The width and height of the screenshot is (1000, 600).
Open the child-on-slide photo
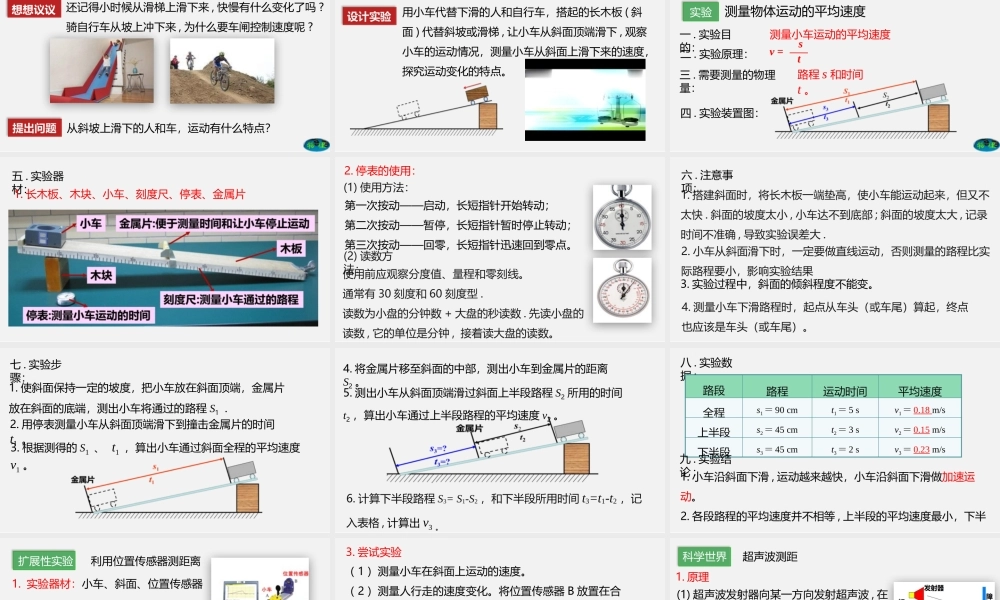[x=102, y=70]
